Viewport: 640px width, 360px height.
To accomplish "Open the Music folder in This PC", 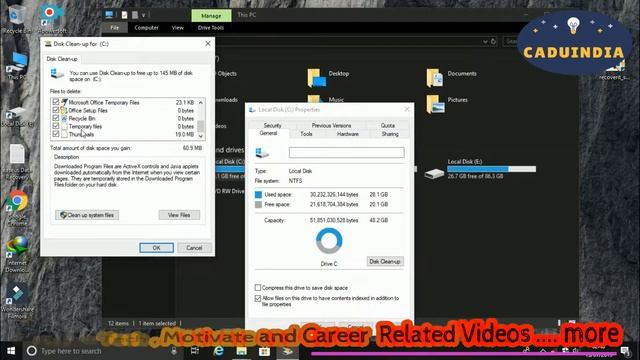I will 326,99.
